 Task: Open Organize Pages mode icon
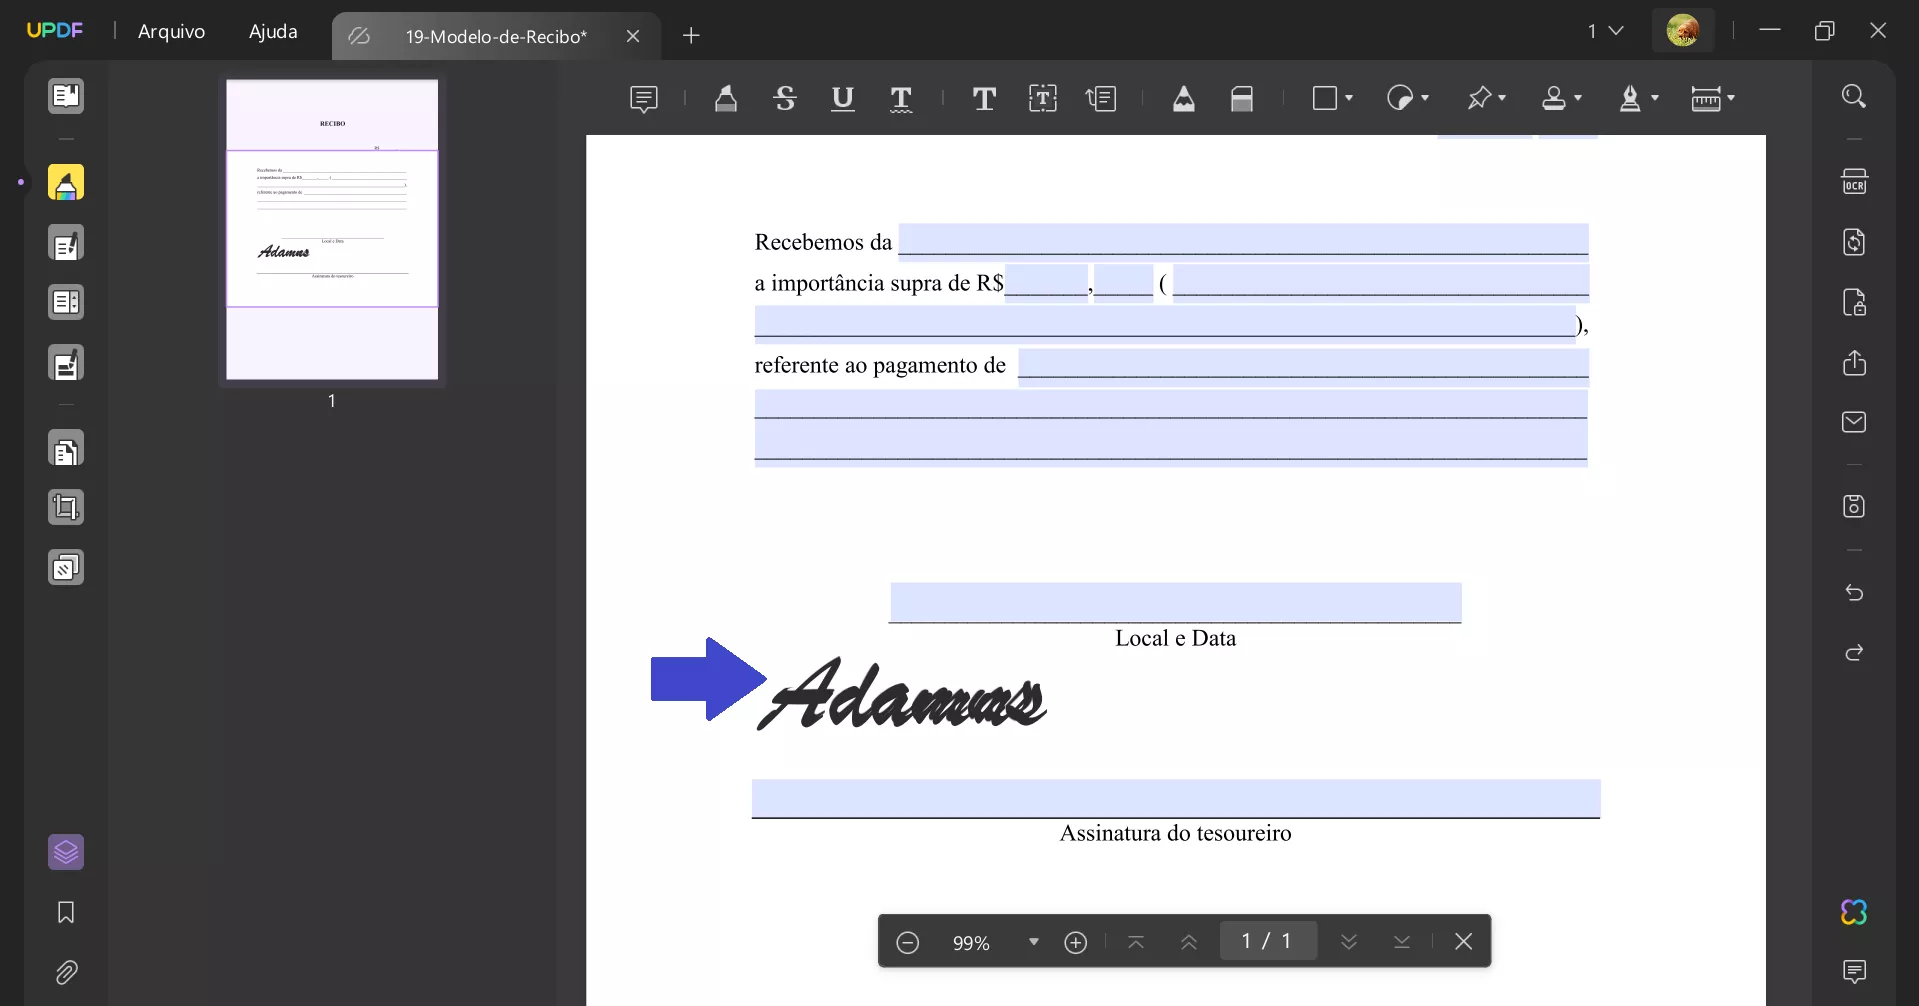click(66, 450)
